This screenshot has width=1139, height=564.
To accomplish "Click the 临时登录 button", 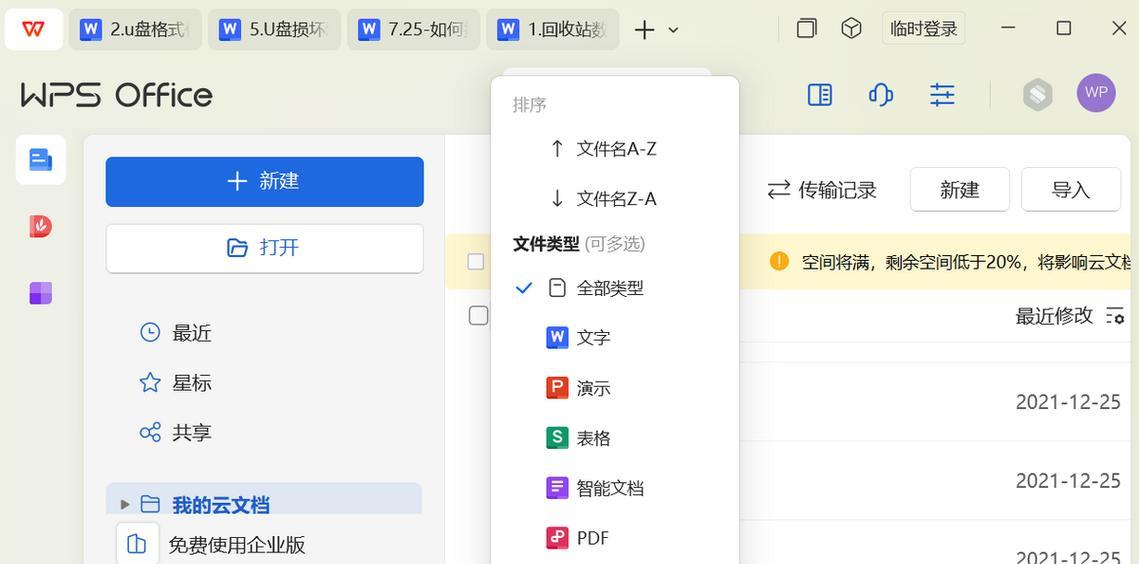I will [x=924, y=28].
